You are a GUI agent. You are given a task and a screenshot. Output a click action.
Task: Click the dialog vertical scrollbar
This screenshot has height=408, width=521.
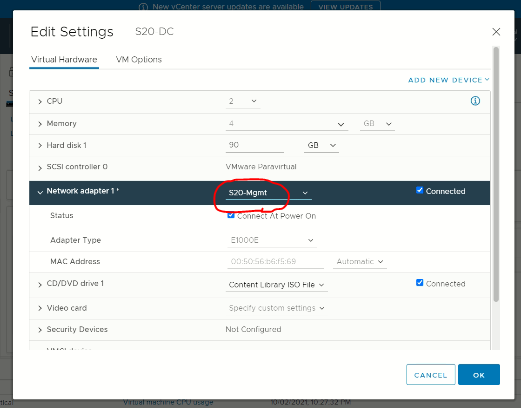496,174
